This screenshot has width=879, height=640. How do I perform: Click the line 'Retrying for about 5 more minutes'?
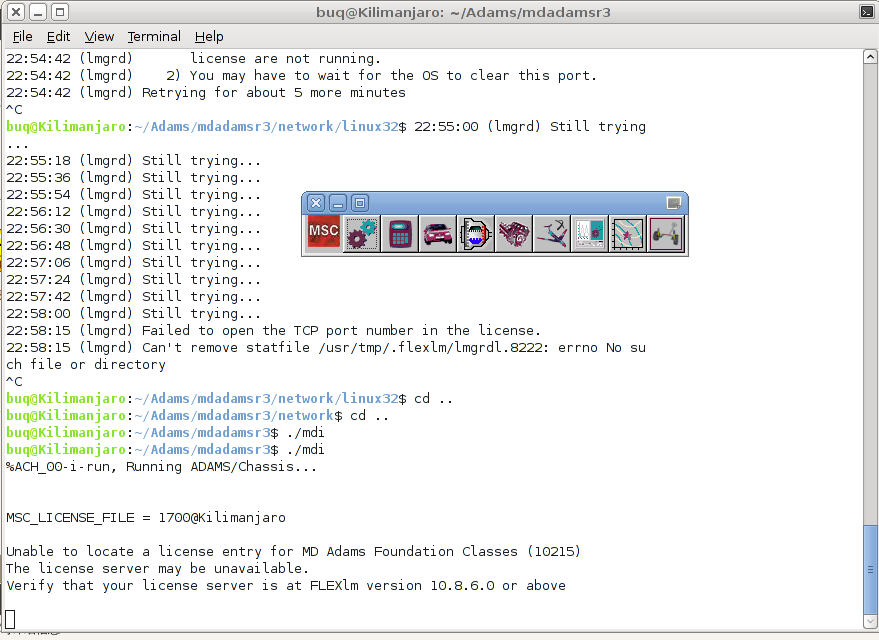[206, 92]
